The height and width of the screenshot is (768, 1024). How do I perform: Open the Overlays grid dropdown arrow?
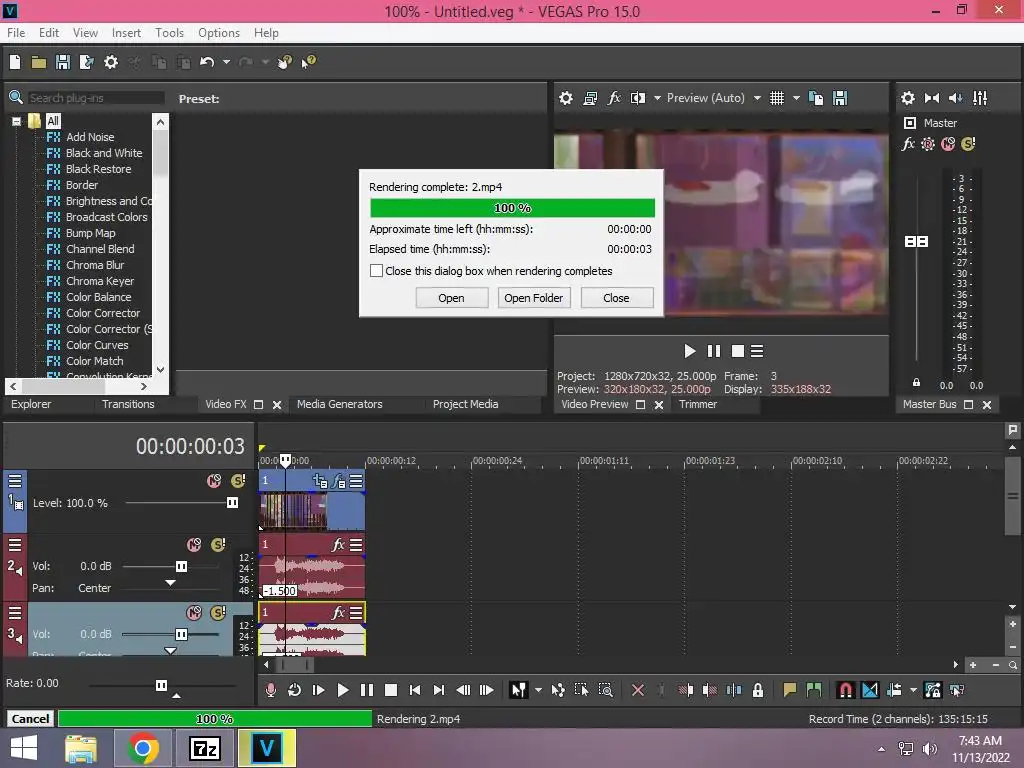coord(796,98)
